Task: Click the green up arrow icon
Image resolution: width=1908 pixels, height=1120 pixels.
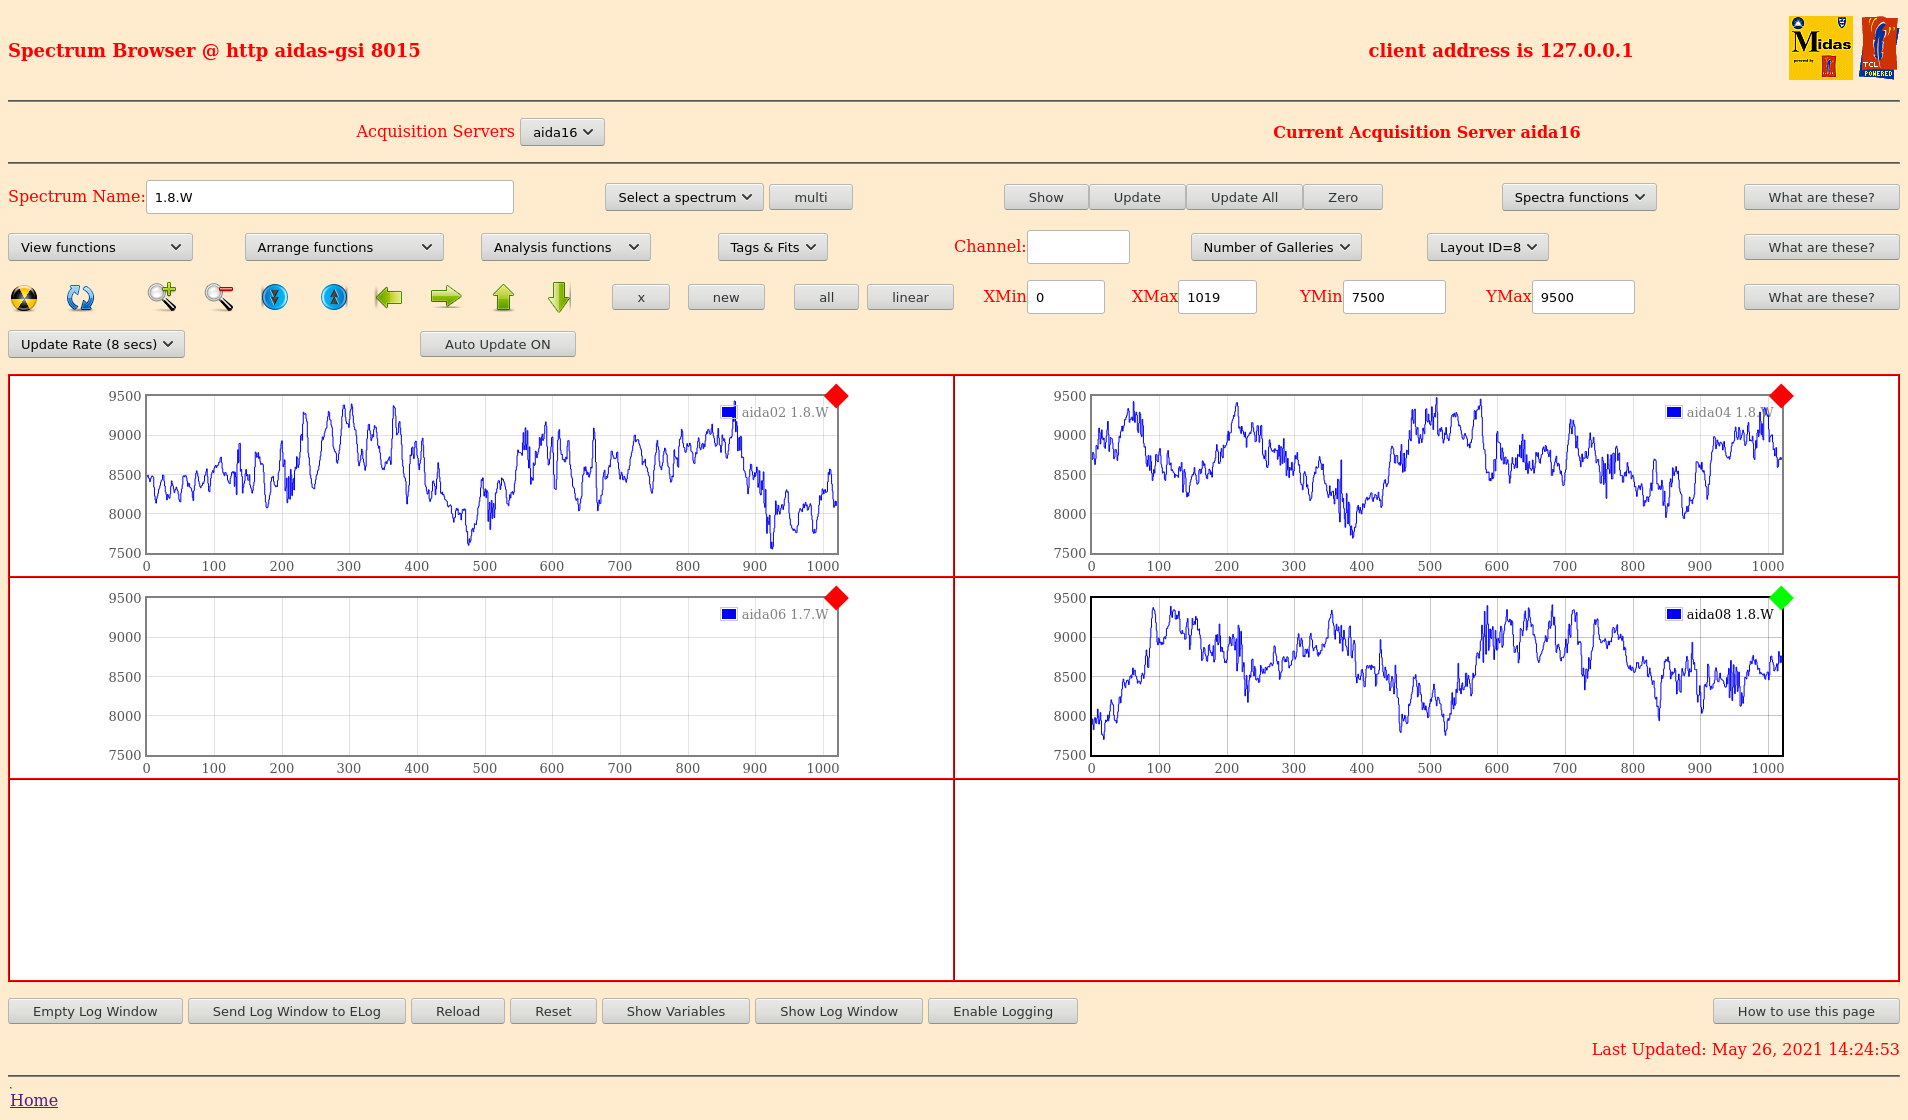Action: click(x=503, y=297)
